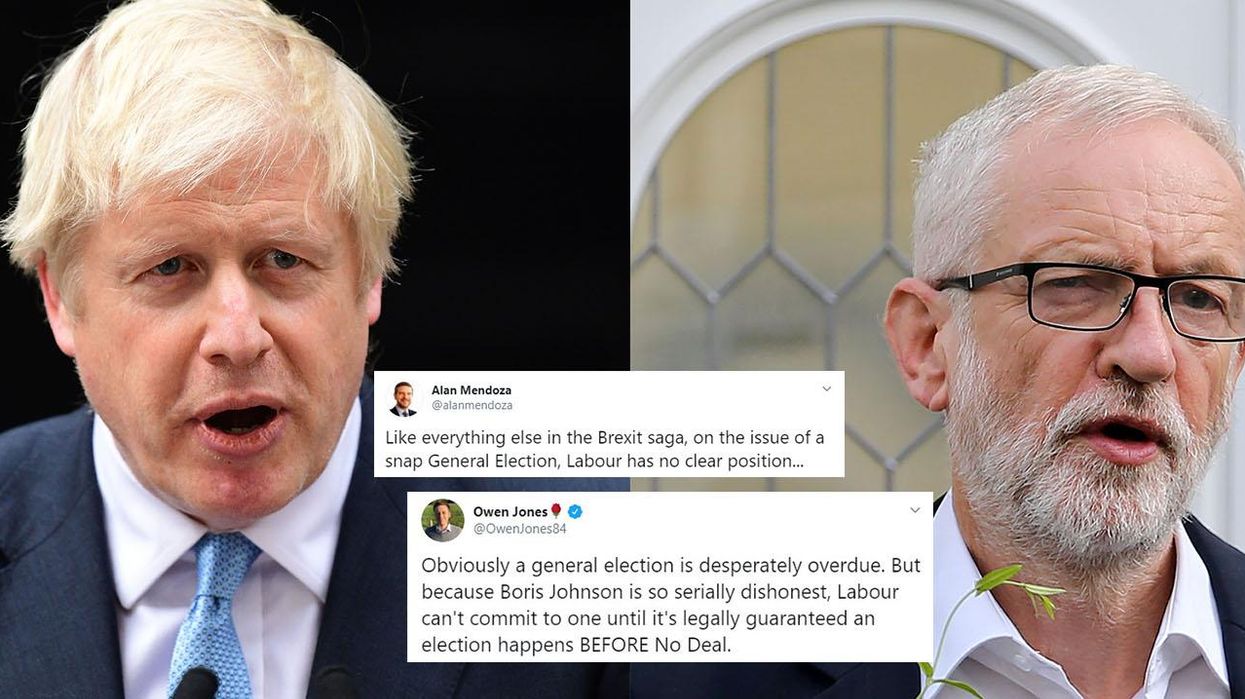Click the blue verified badge beside Owen Jones
This screenshot has height=699, width=1245.
click(575, 512)
